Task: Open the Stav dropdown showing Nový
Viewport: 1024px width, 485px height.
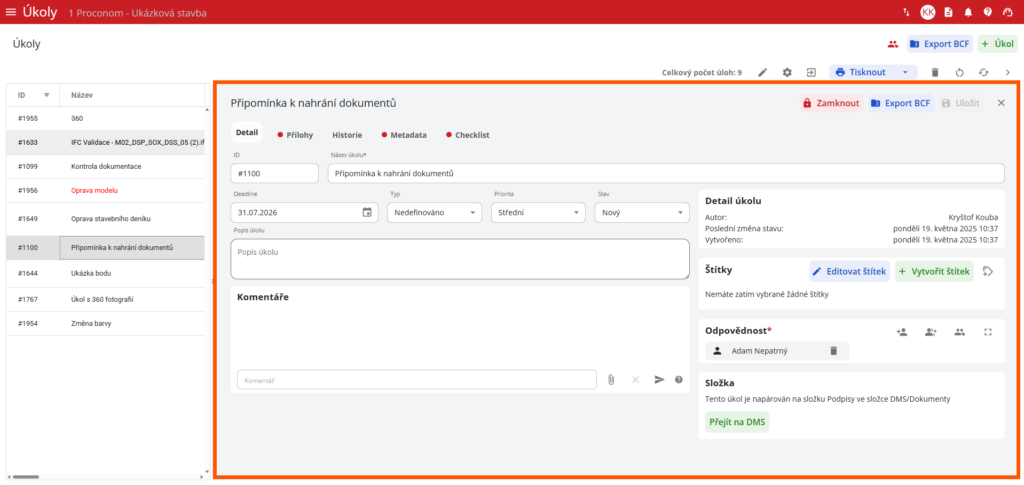Action: [x=642, y=212]
